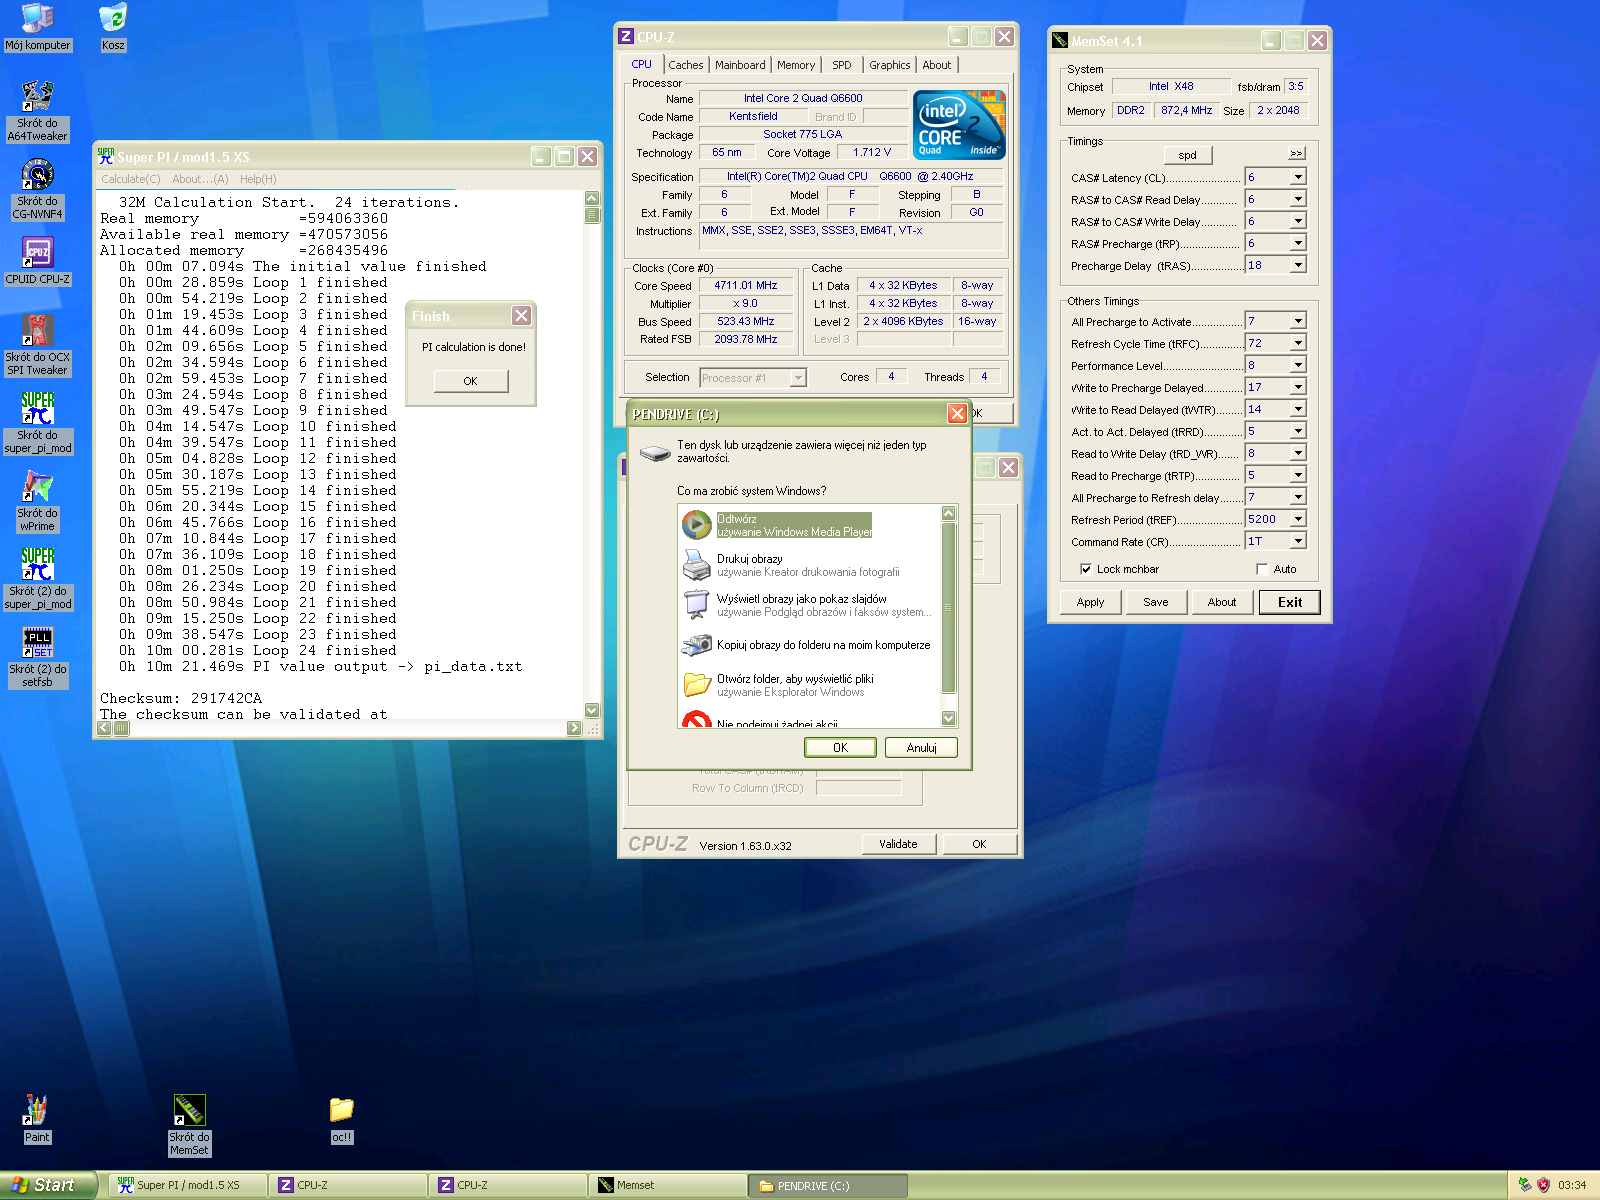Screen dimensions: 1600x1200
Task: Click Anuluj in the PENDRIVE dialog
Action: (921, 747)
